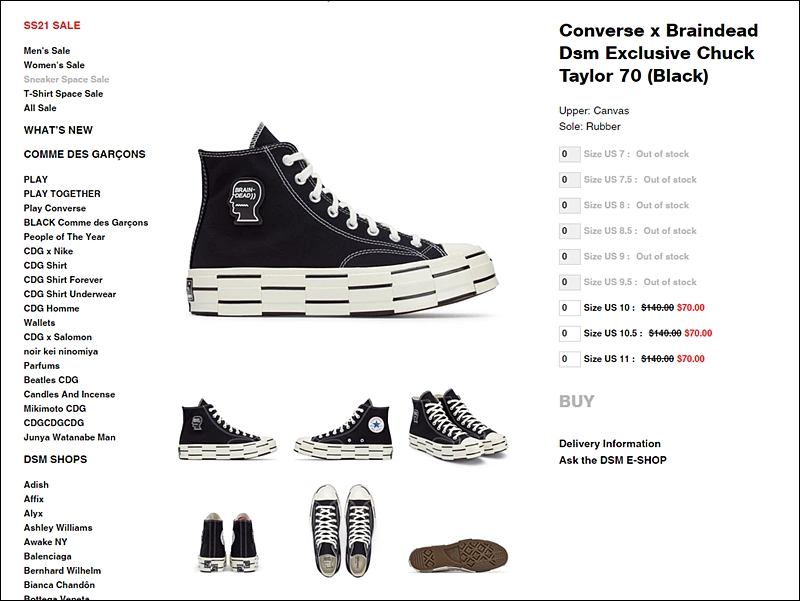Focus the quantity field for Size US 10
Viewport: 800px width, 601px height.
pyautogui.click(x=569, y=308)
